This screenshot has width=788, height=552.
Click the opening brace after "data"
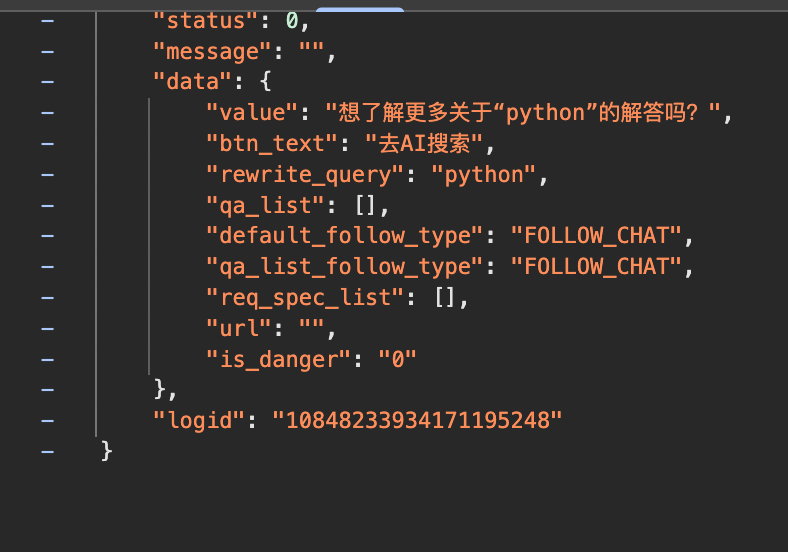coord(265,82)
